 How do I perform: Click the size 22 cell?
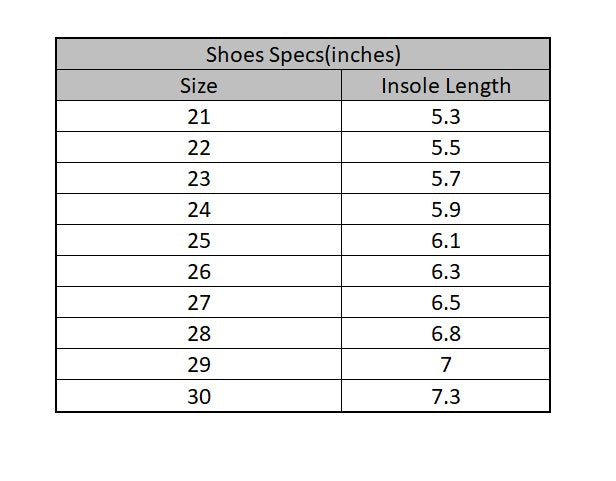point(198,148)
